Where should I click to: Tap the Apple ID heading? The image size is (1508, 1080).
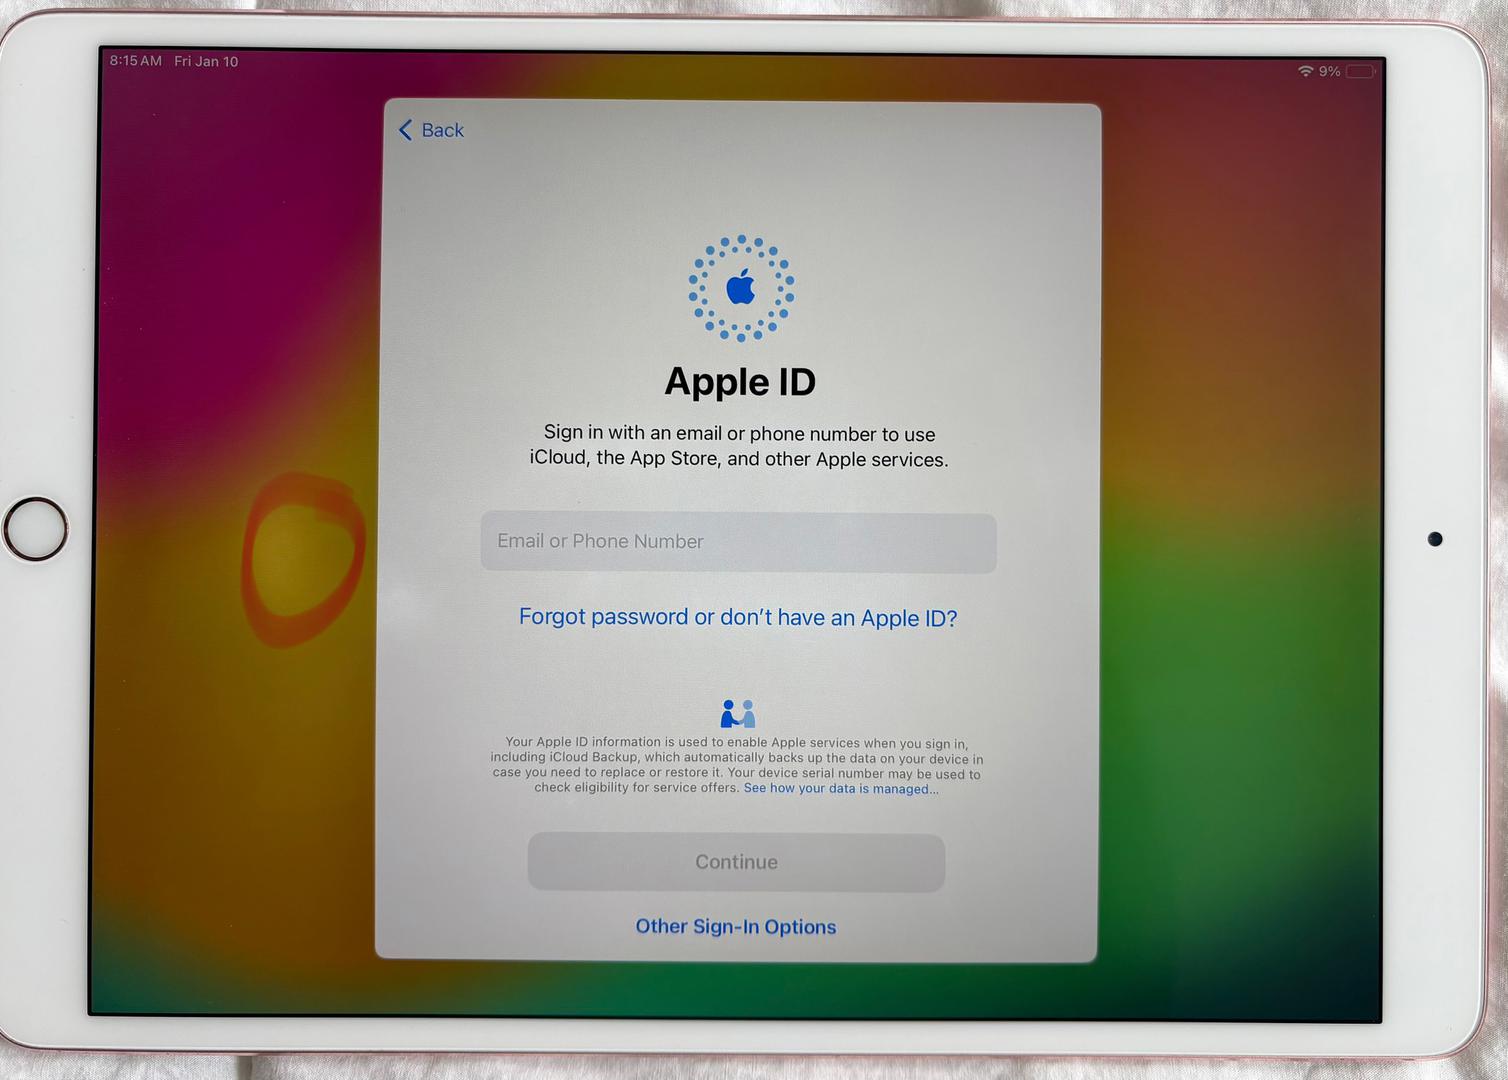740,382
